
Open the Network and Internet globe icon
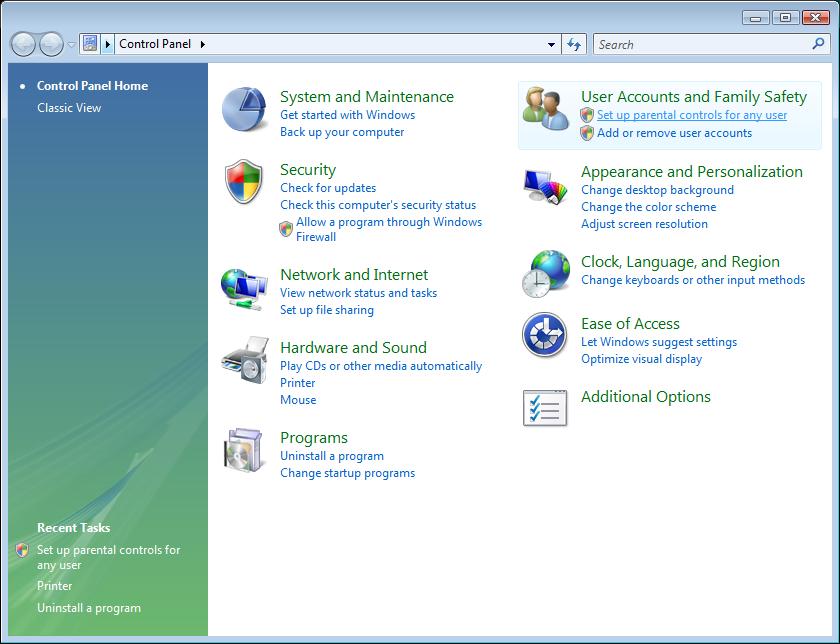coord(244,289)
